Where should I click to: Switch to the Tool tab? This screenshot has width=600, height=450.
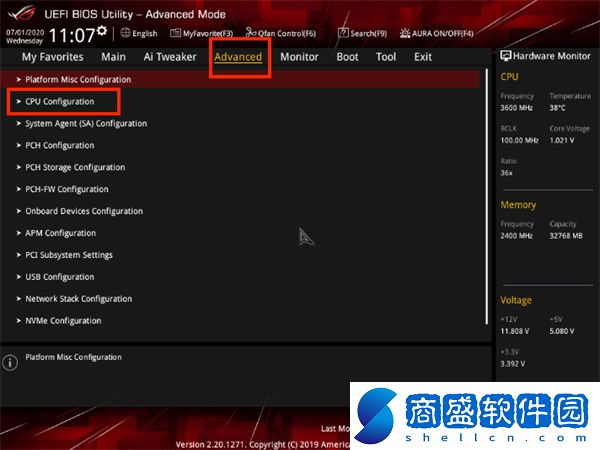click(x=386, y=57)
